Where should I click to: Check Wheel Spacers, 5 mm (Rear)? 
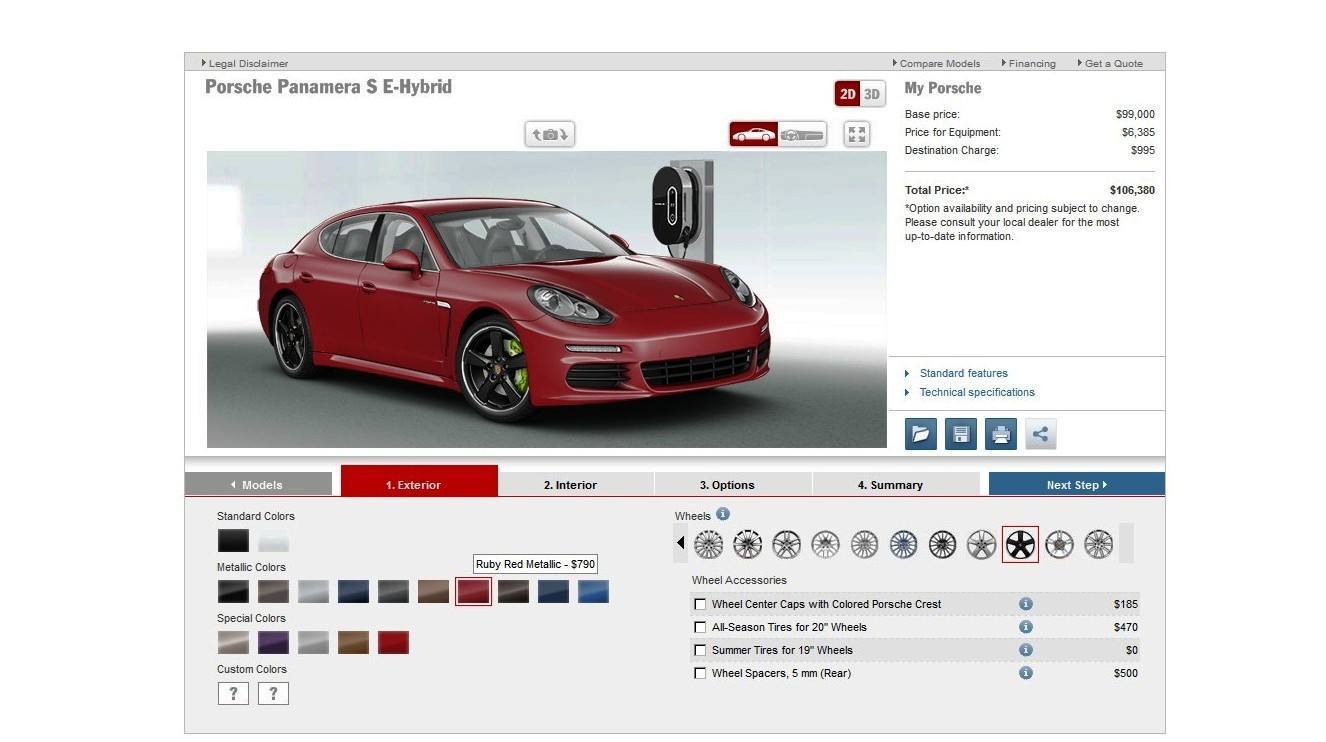point(700,673)
